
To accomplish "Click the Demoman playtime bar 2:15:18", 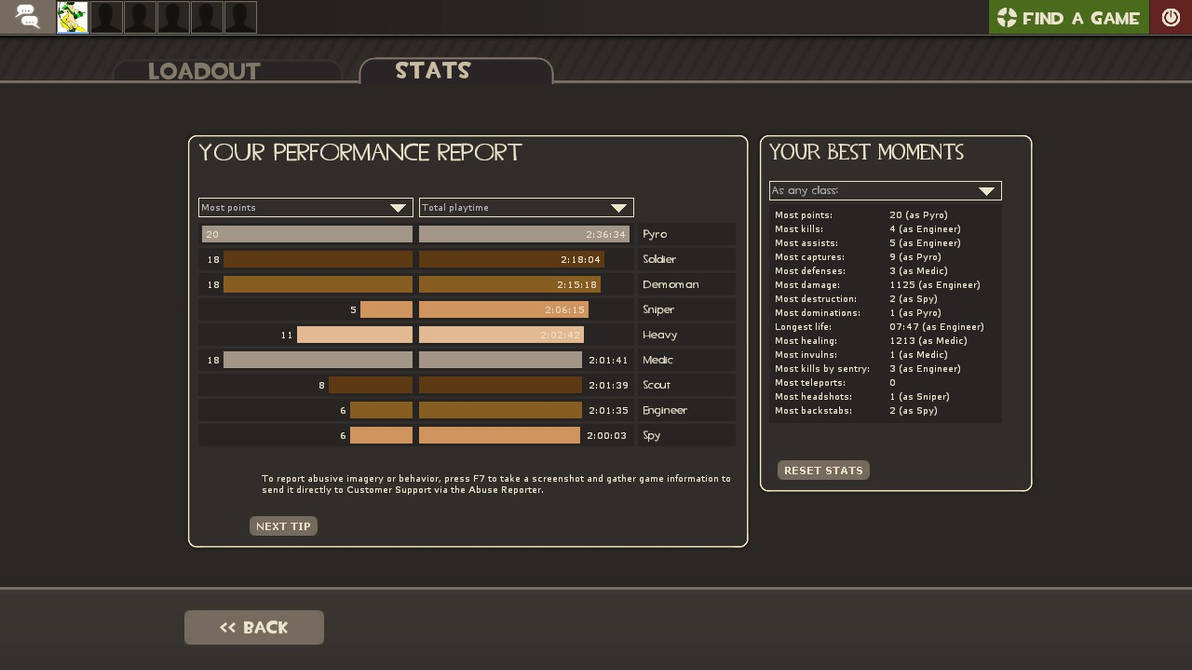I will pyautogui.click(x=509, y=284).
